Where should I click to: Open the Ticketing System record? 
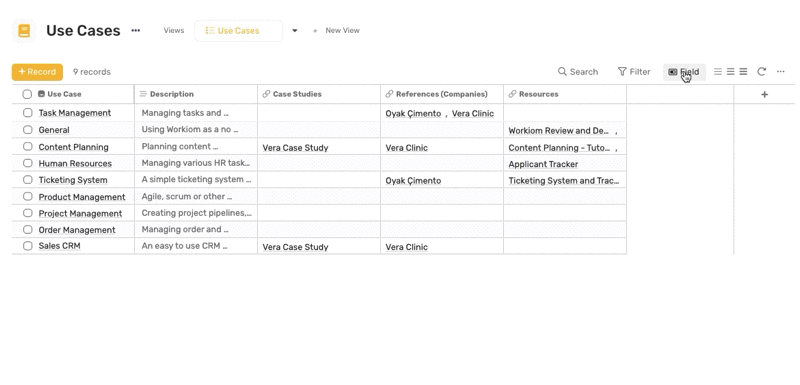[73, 180]
